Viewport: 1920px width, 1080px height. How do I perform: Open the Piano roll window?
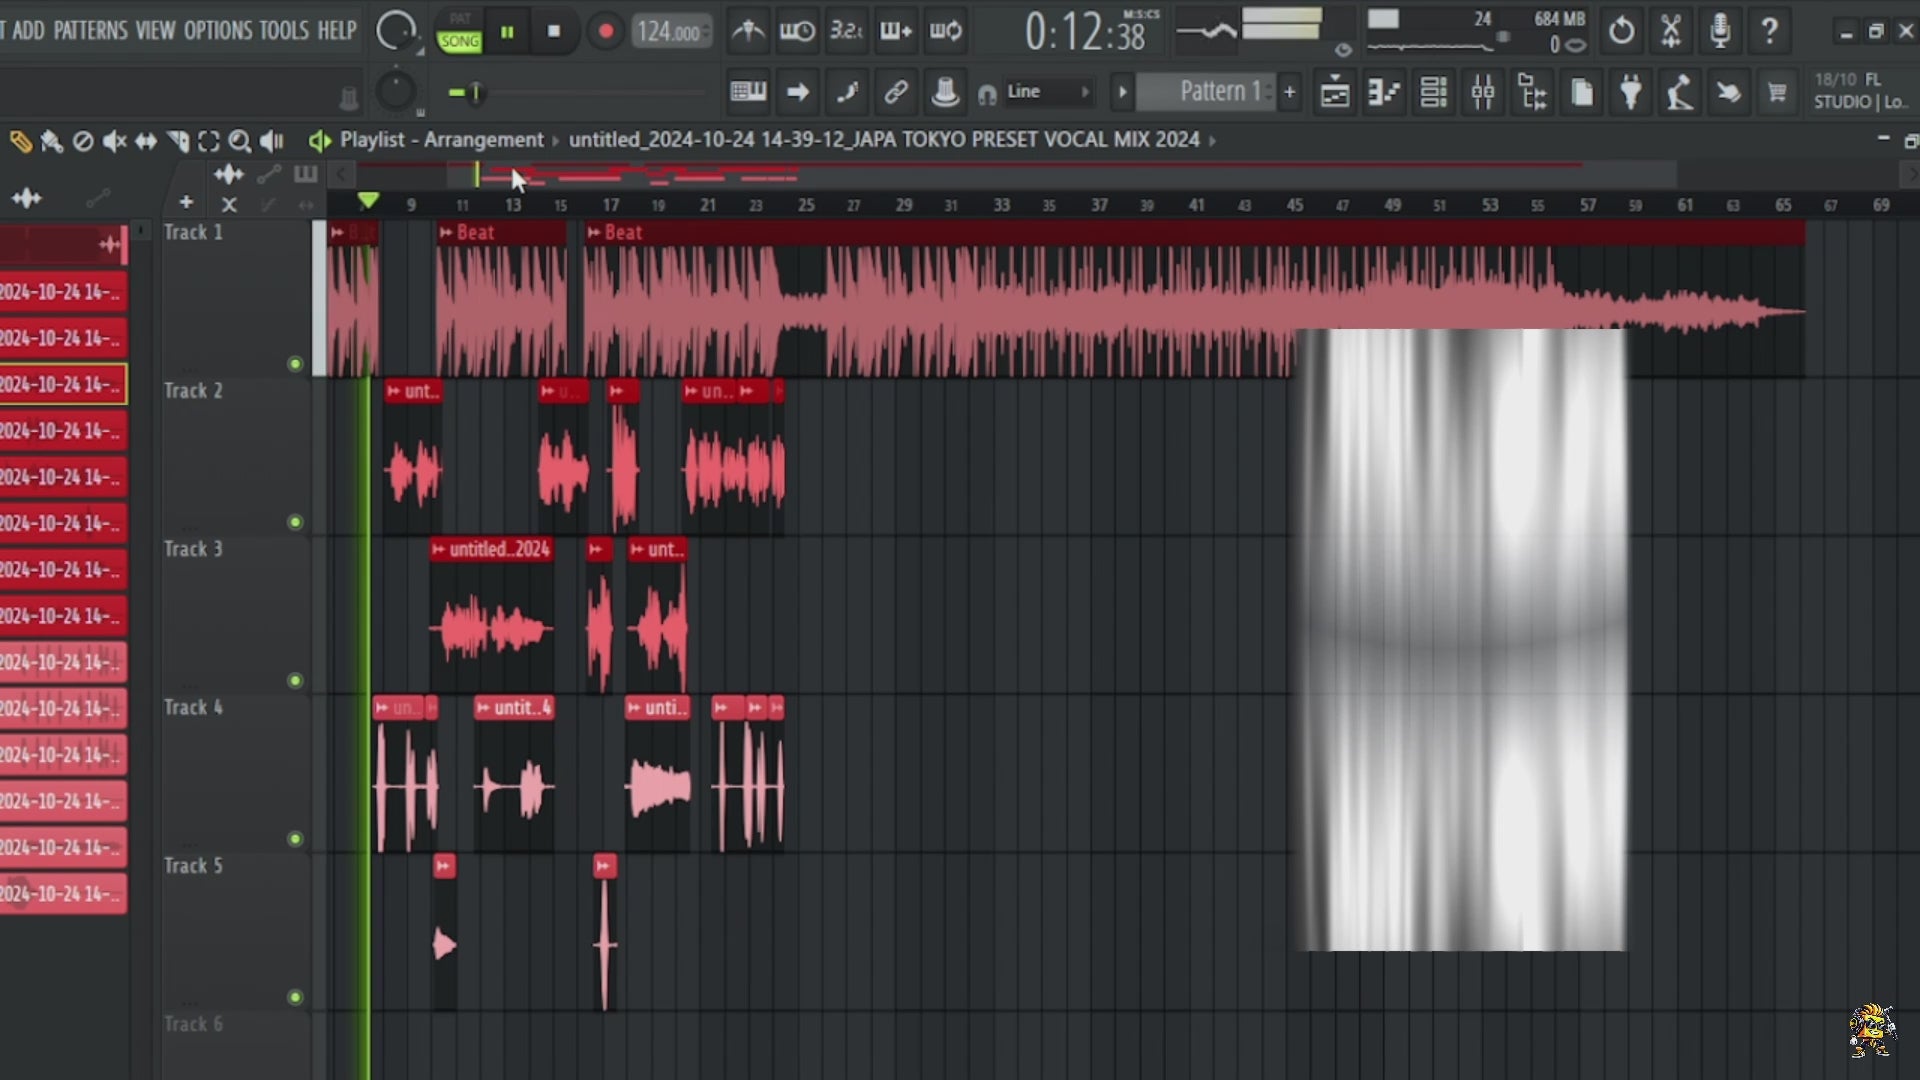click(x=1385, y=91)
